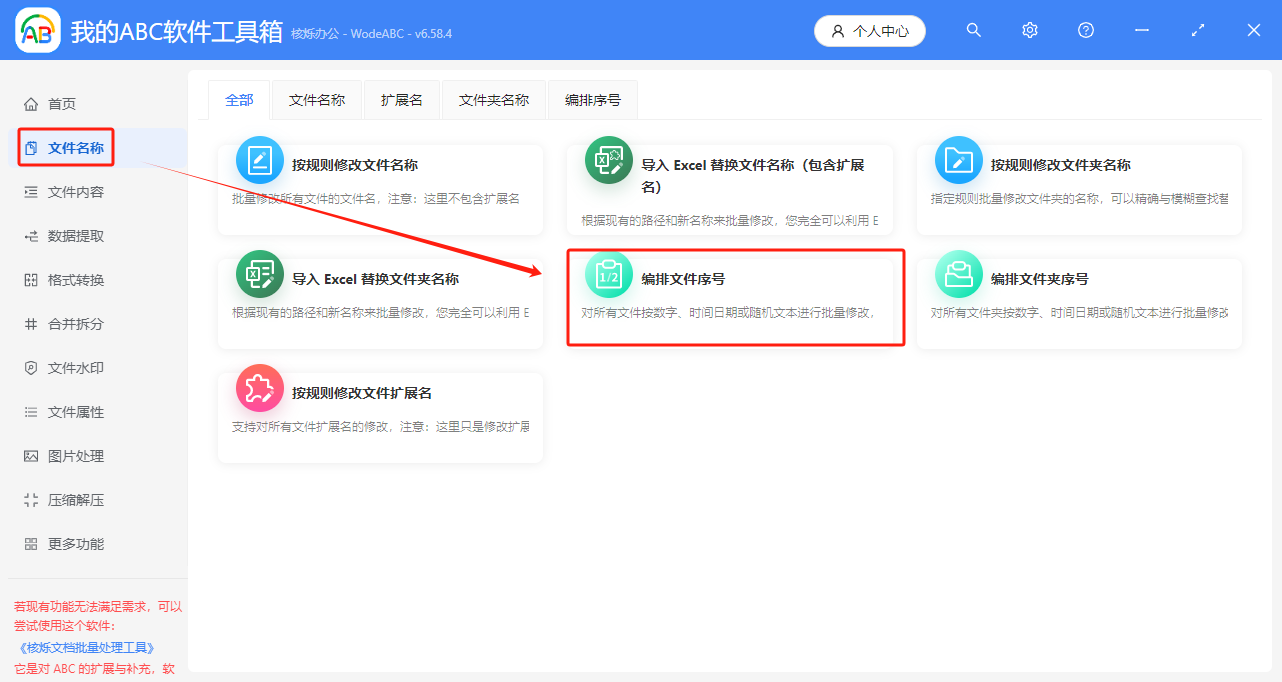
Task: Open the settings gear icon
Action: pyautogui.click(x=1029, y=30)
